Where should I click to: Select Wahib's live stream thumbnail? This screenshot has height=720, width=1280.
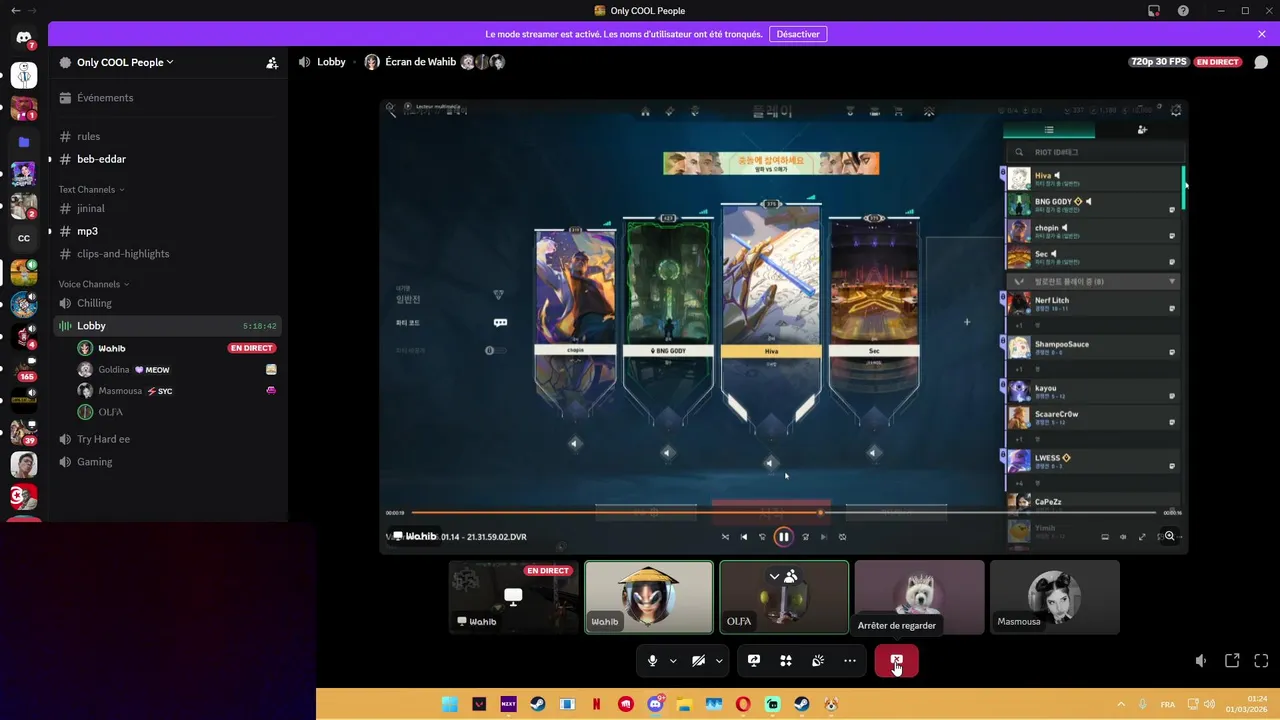(x=513, y=597)
